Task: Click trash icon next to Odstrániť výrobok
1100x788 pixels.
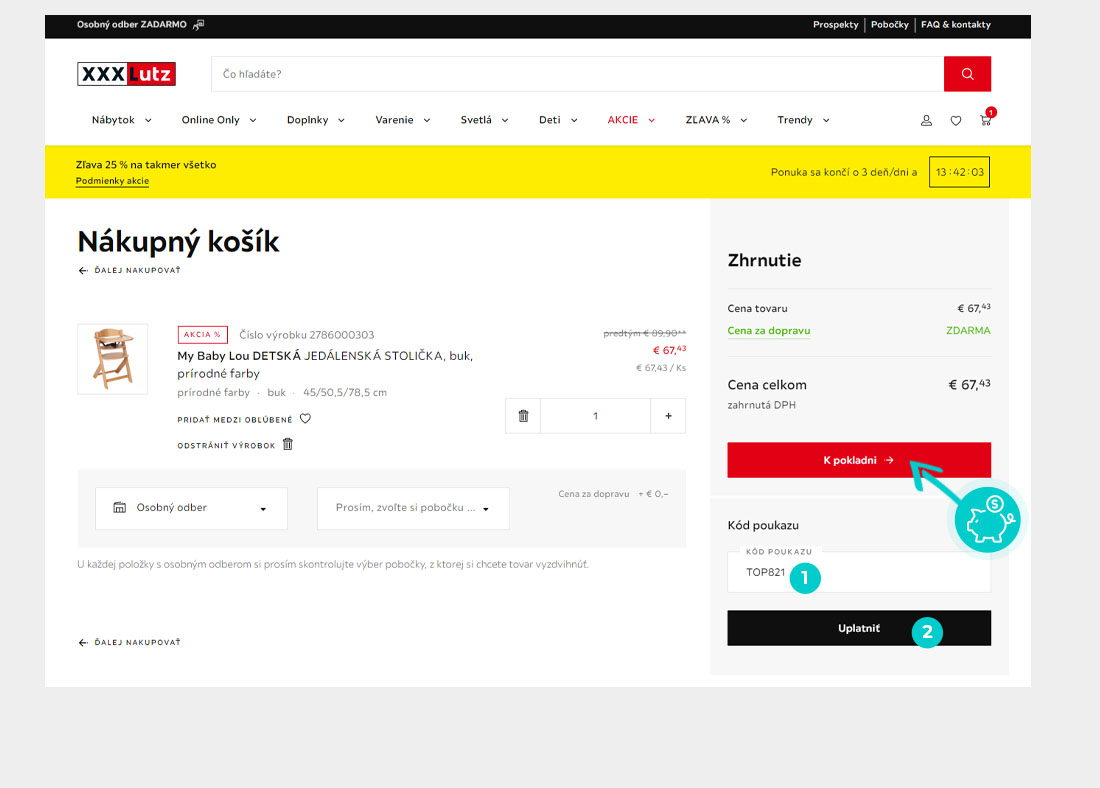Action: [x=288, y=444]
